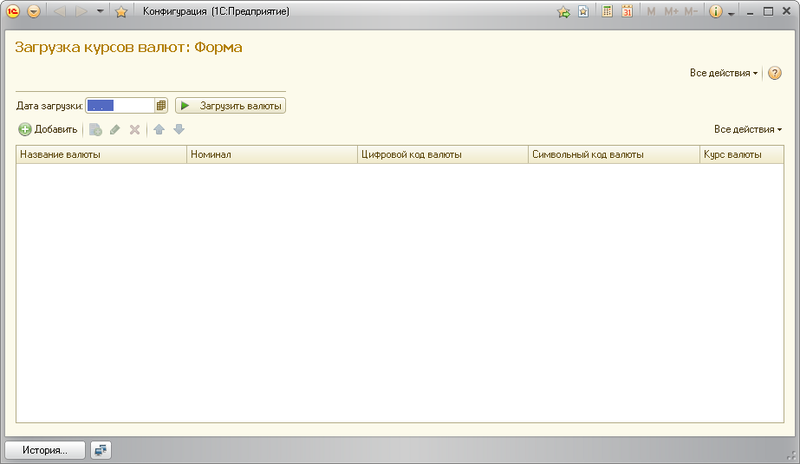
Task: Click the delete row X icon
Action: (x=135, y=130)
